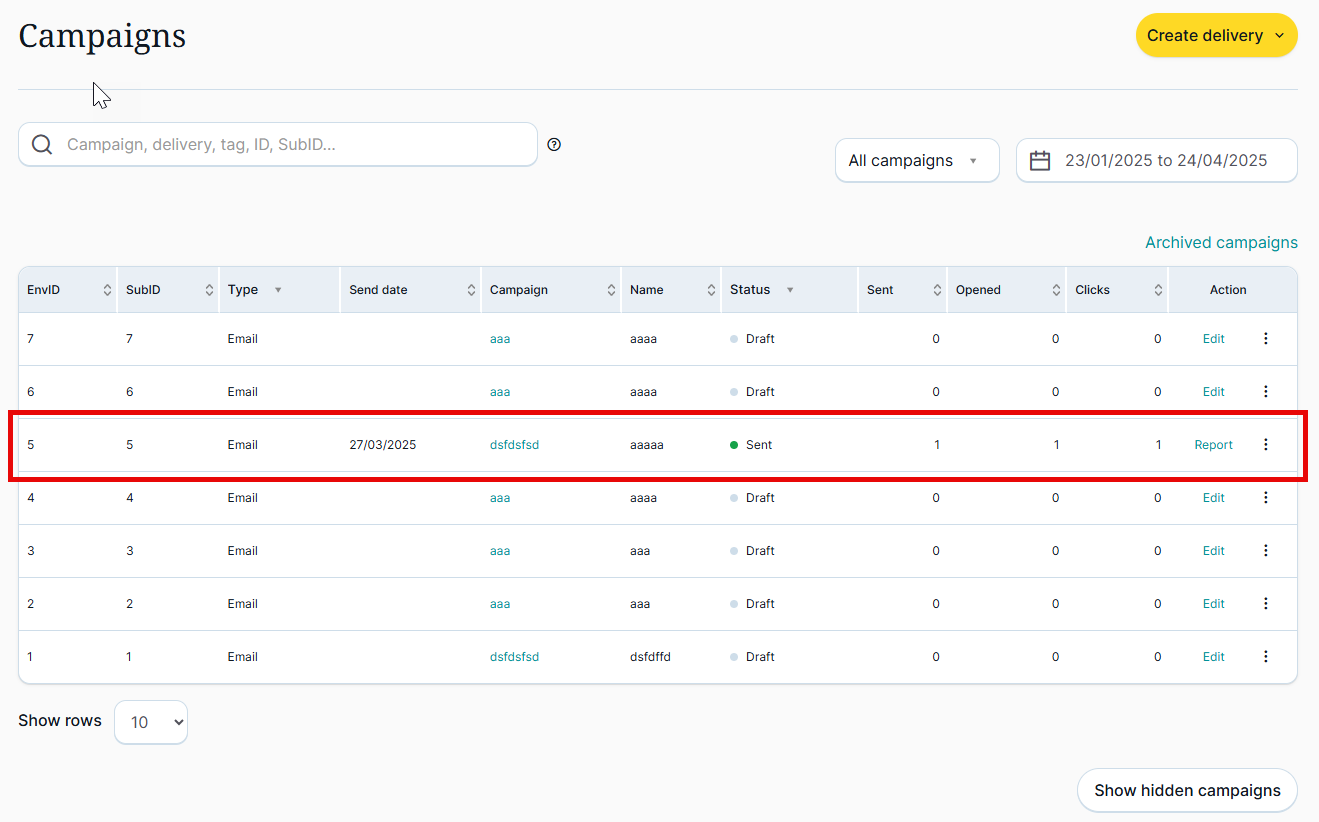This screenshot has width=1319, height=822.
Task: Click the Create delivery button
Action: coord(1216,35)
